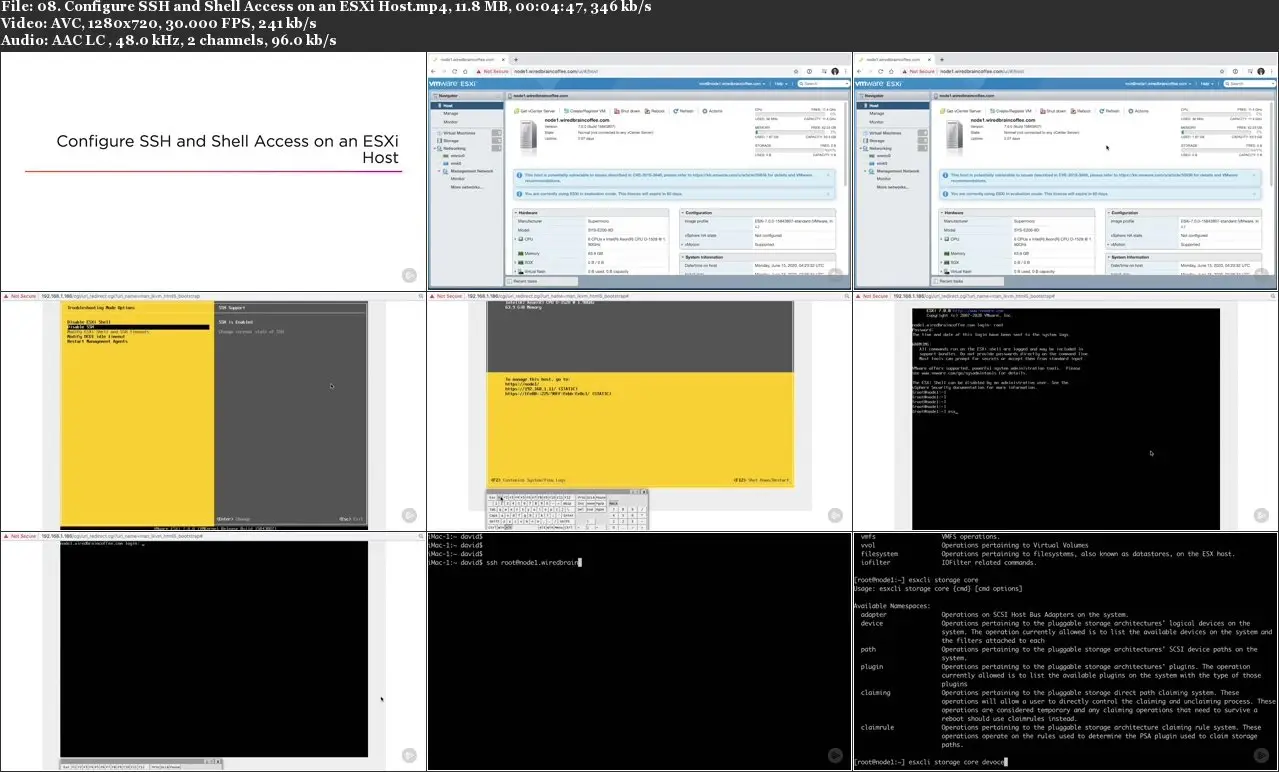Select Manage under Host in top-middle frame
This screenshot has width=1279, height=772.
(x=451, y=114)
